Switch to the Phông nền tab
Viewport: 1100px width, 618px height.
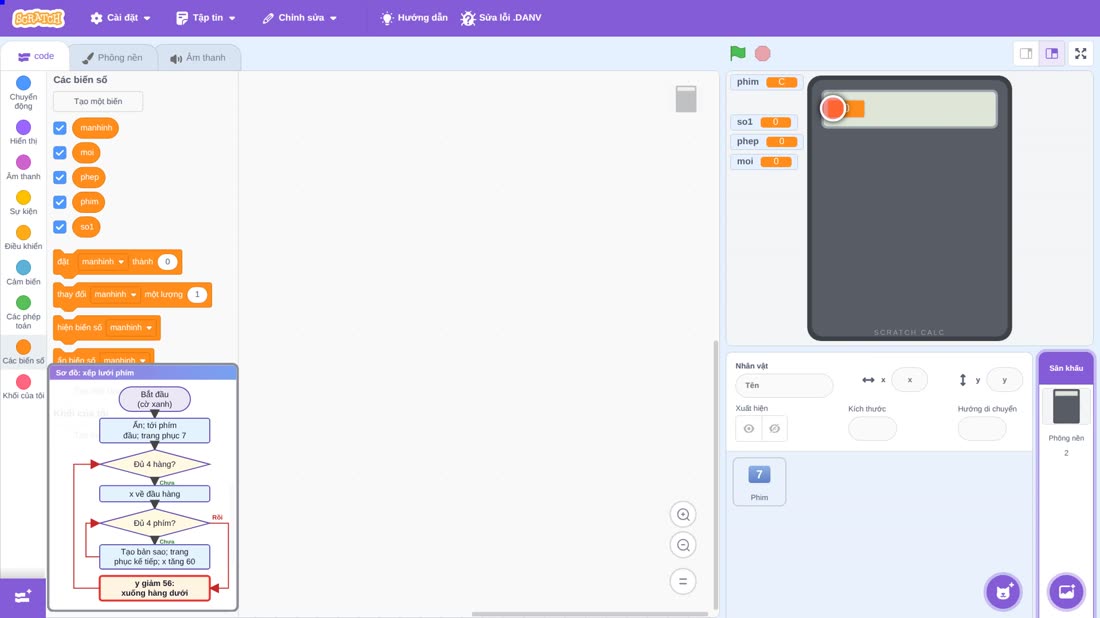pos(112,58)
